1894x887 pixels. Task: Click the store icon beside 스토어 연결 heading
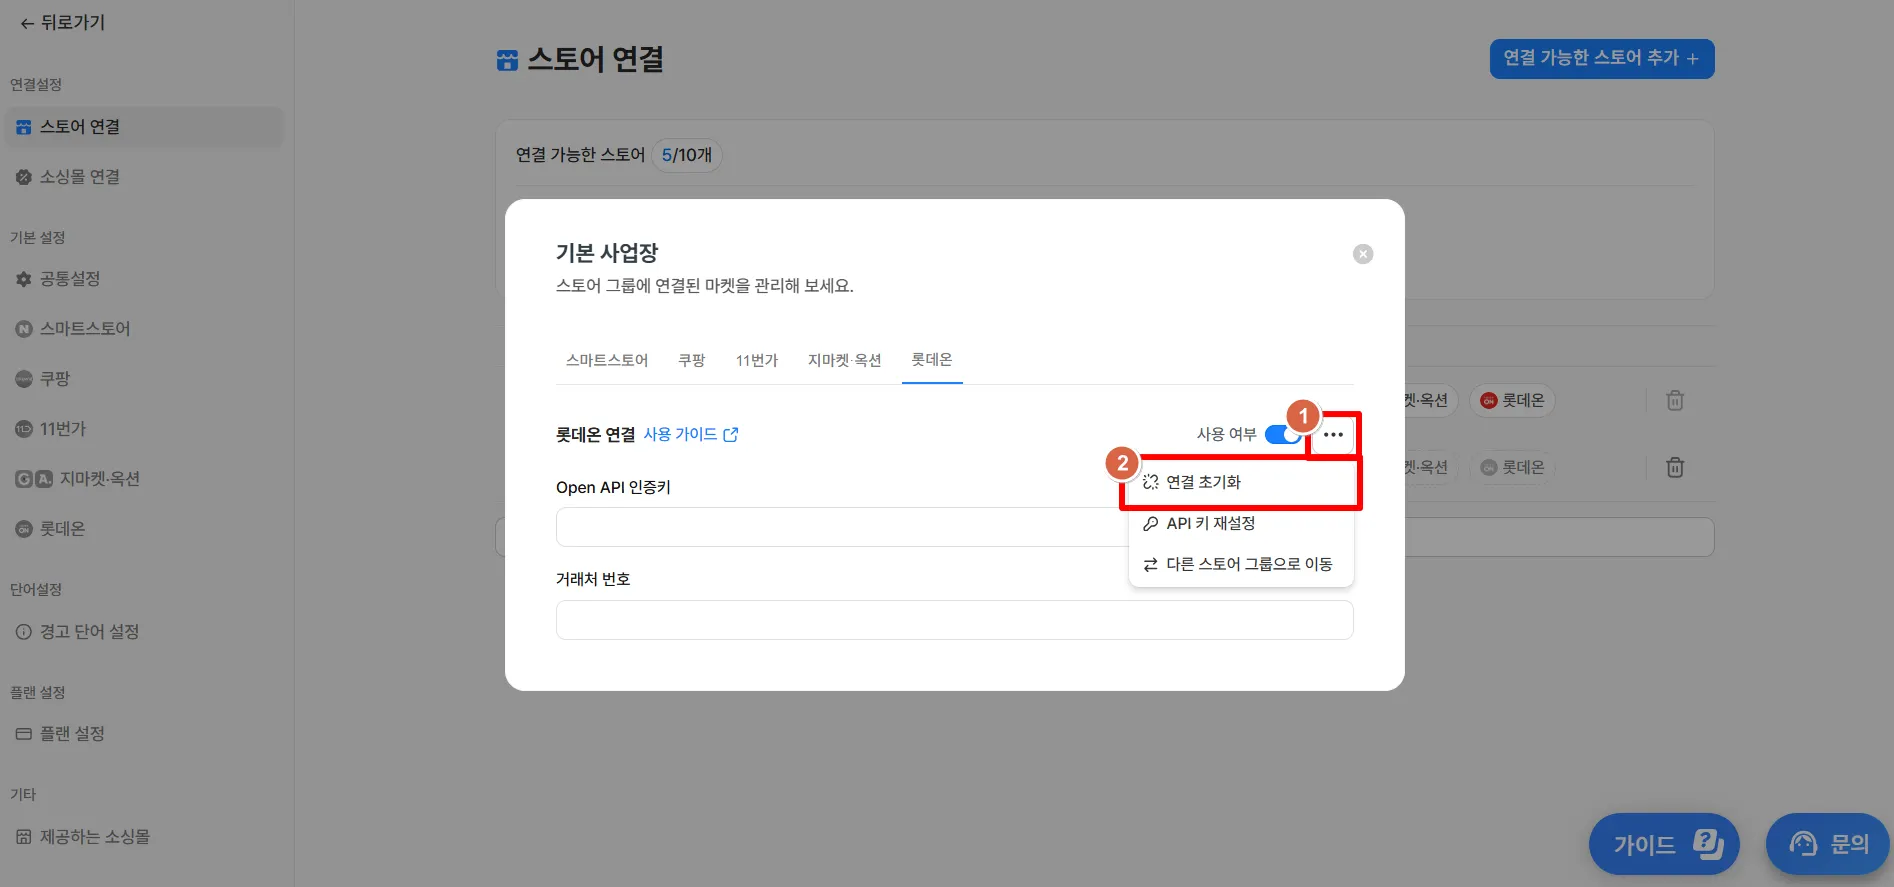[507, 61]
